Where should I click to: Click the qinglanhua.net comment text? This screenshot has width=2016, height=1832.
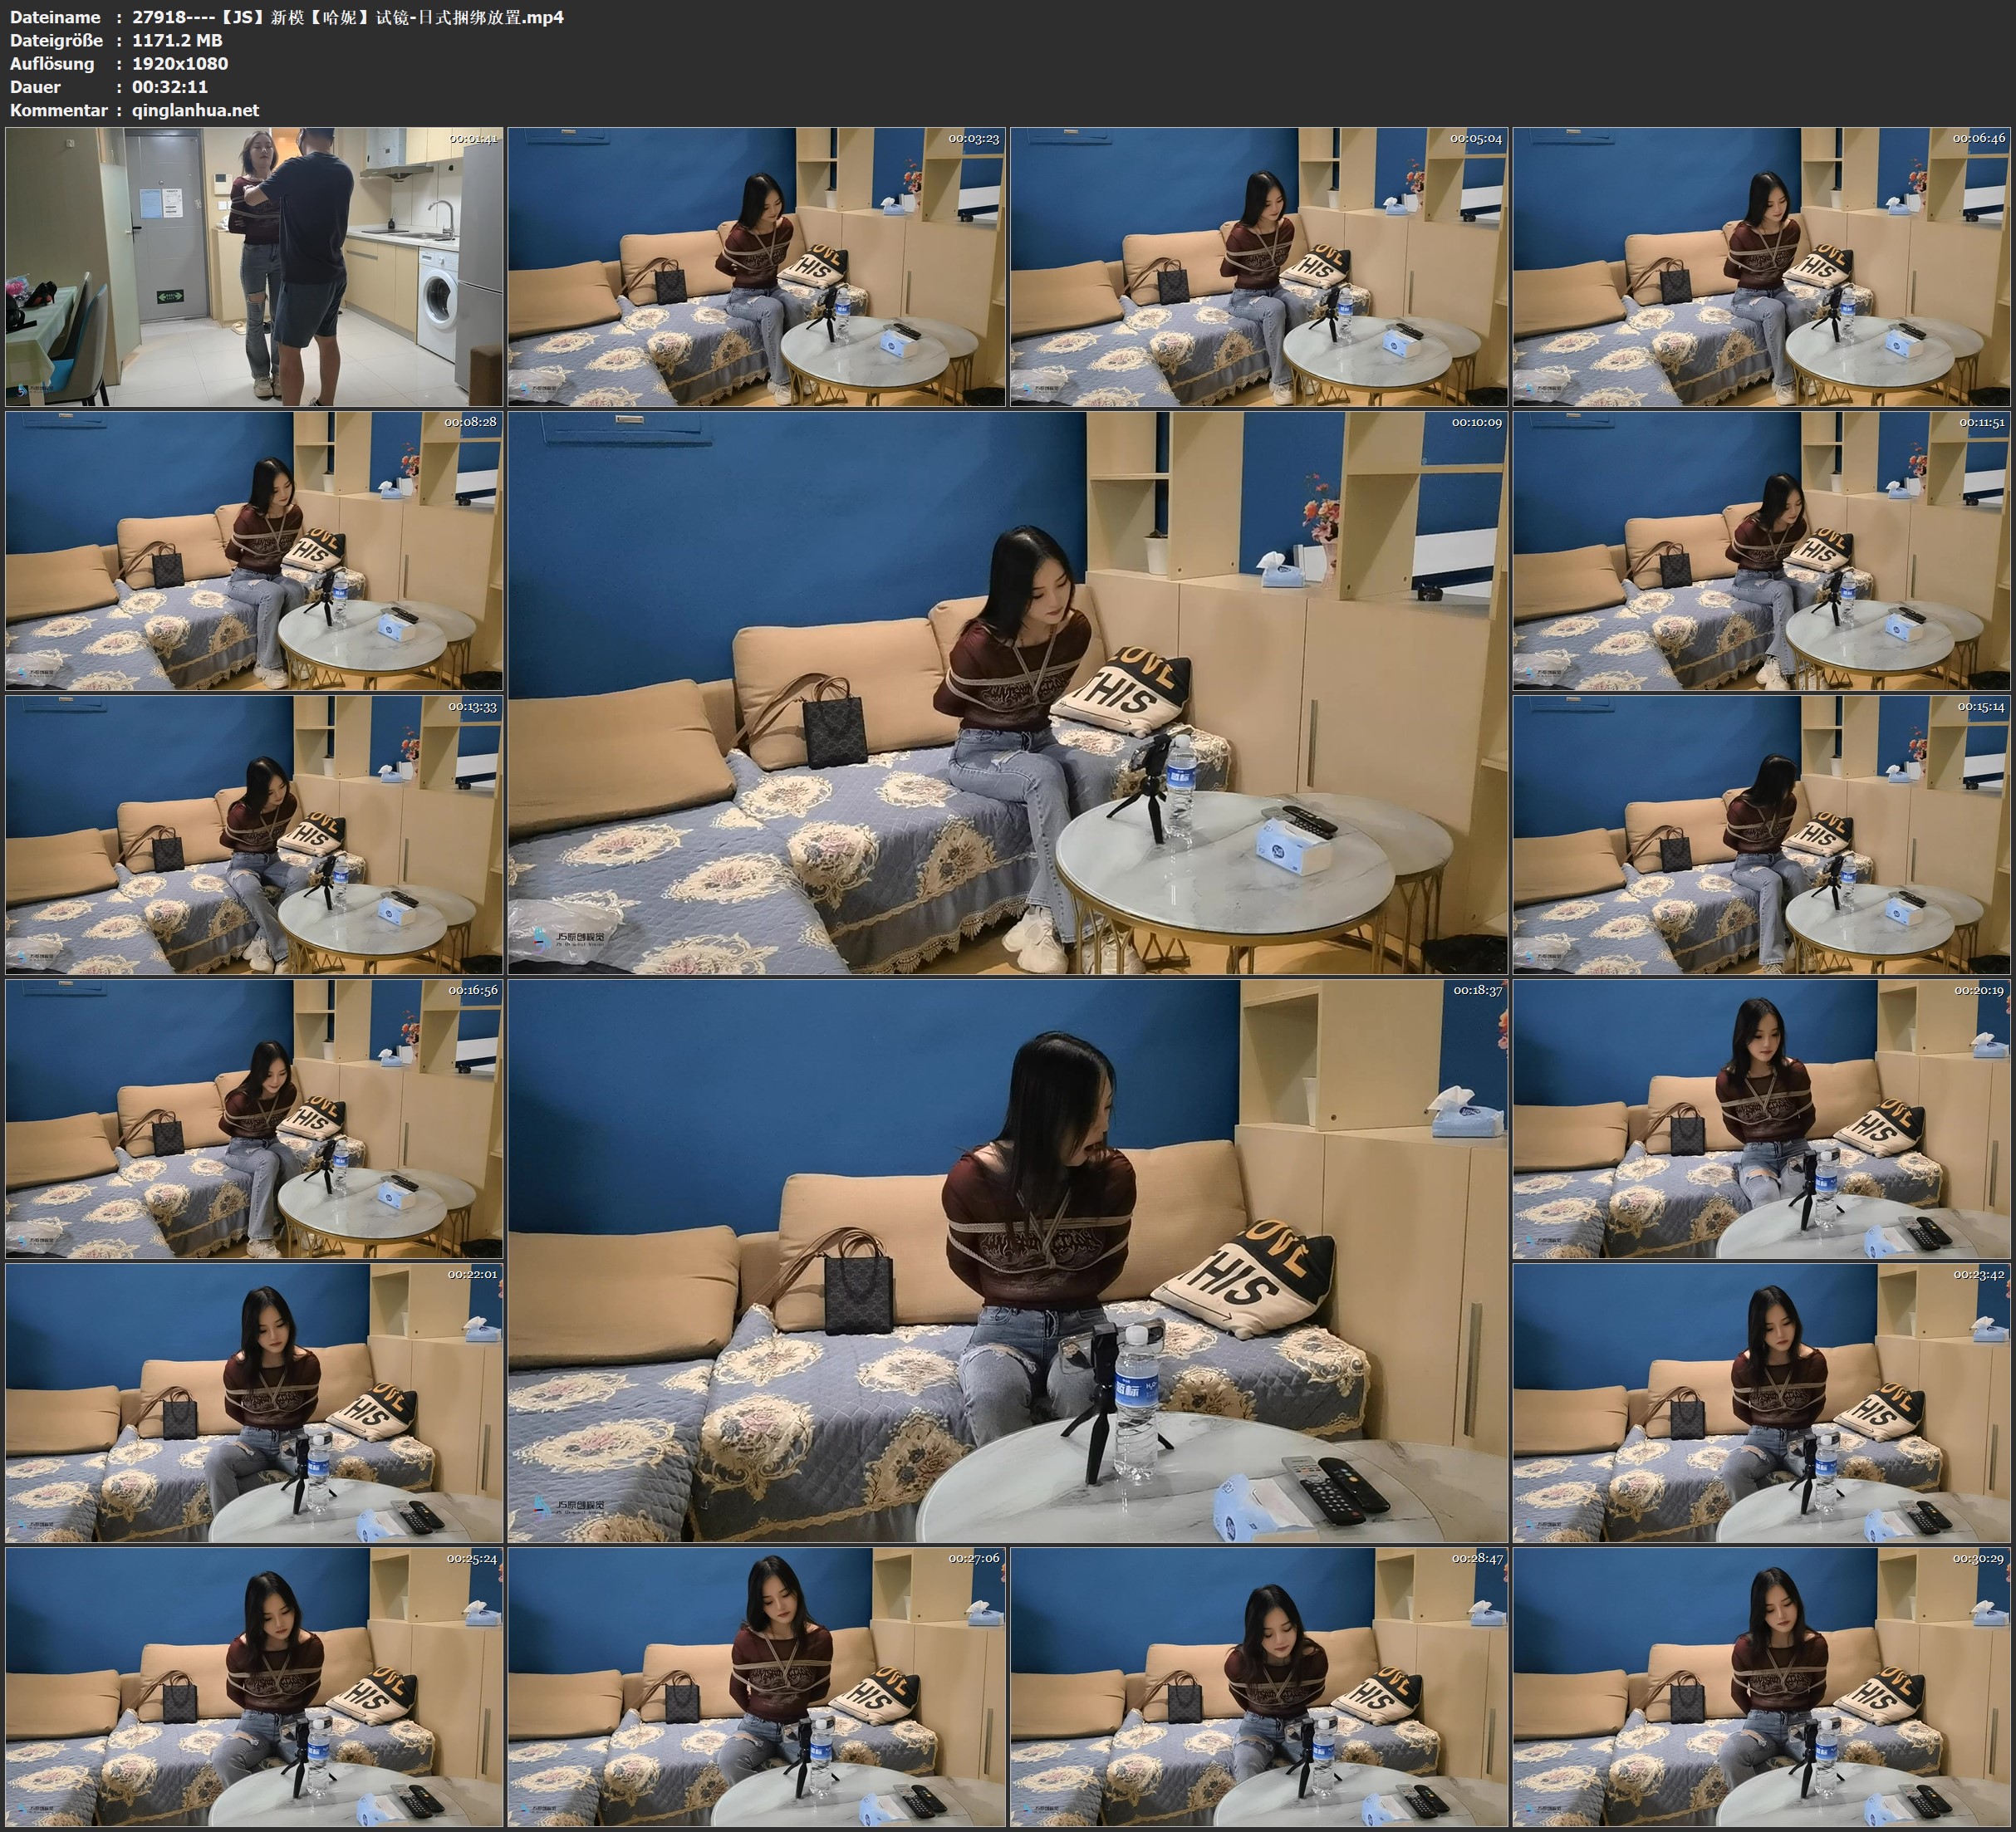click(195, 110)
